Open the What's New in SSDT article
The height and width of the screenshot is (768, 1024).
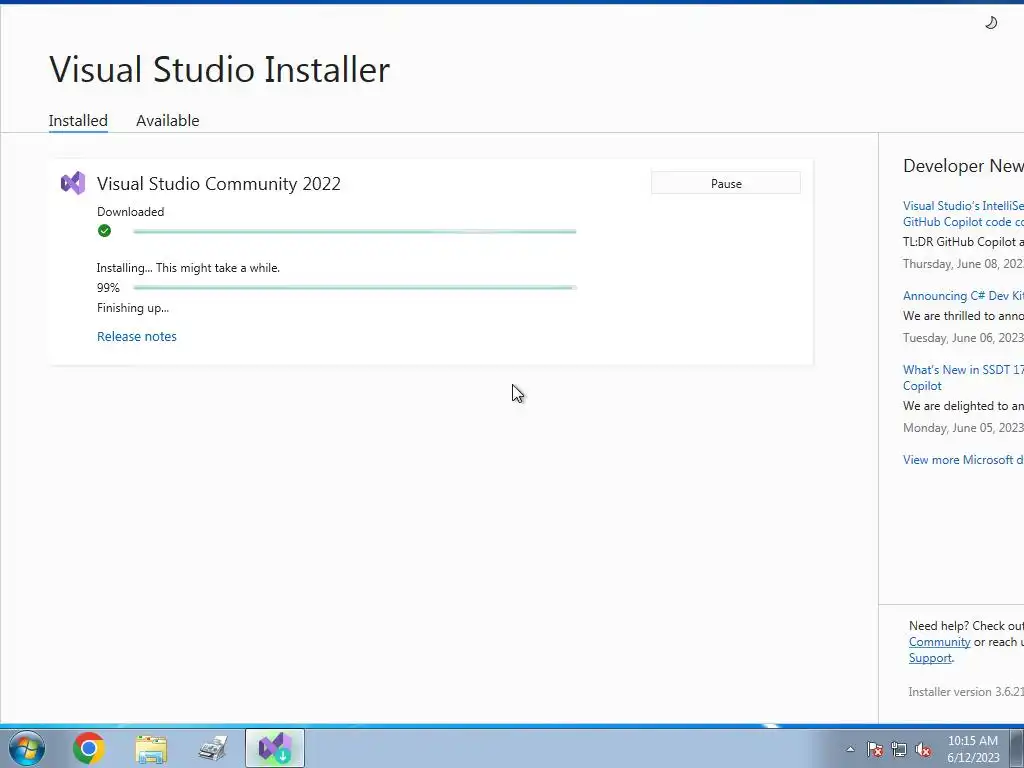[x=963, y=377]
